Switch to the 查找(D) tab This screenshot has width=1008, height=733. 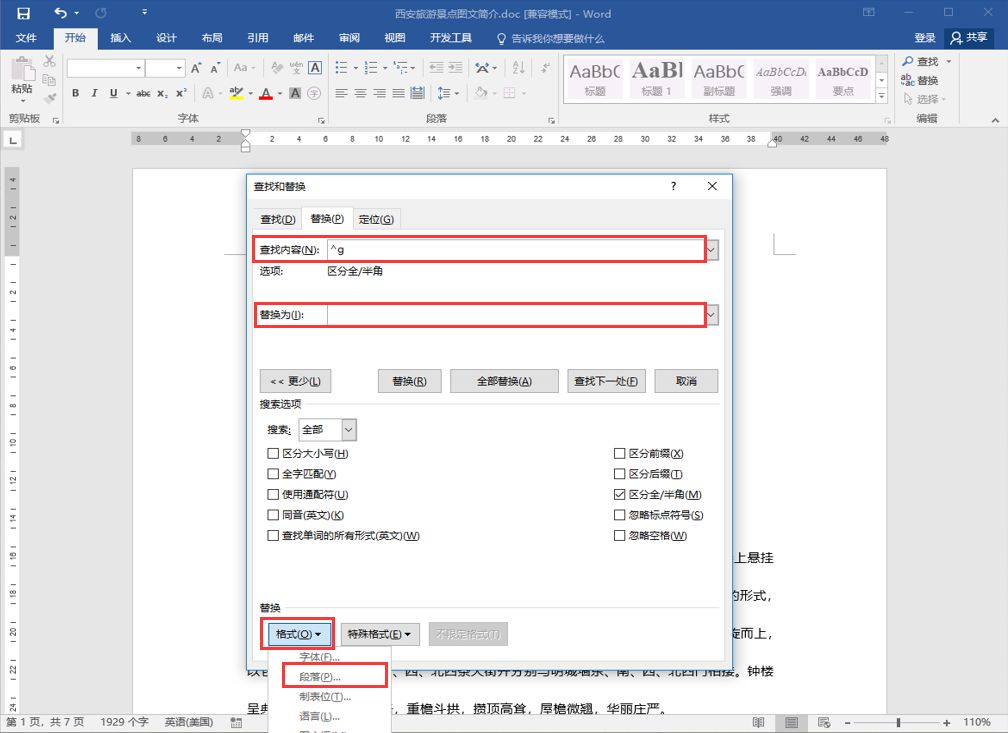click(x=278, y=219)
